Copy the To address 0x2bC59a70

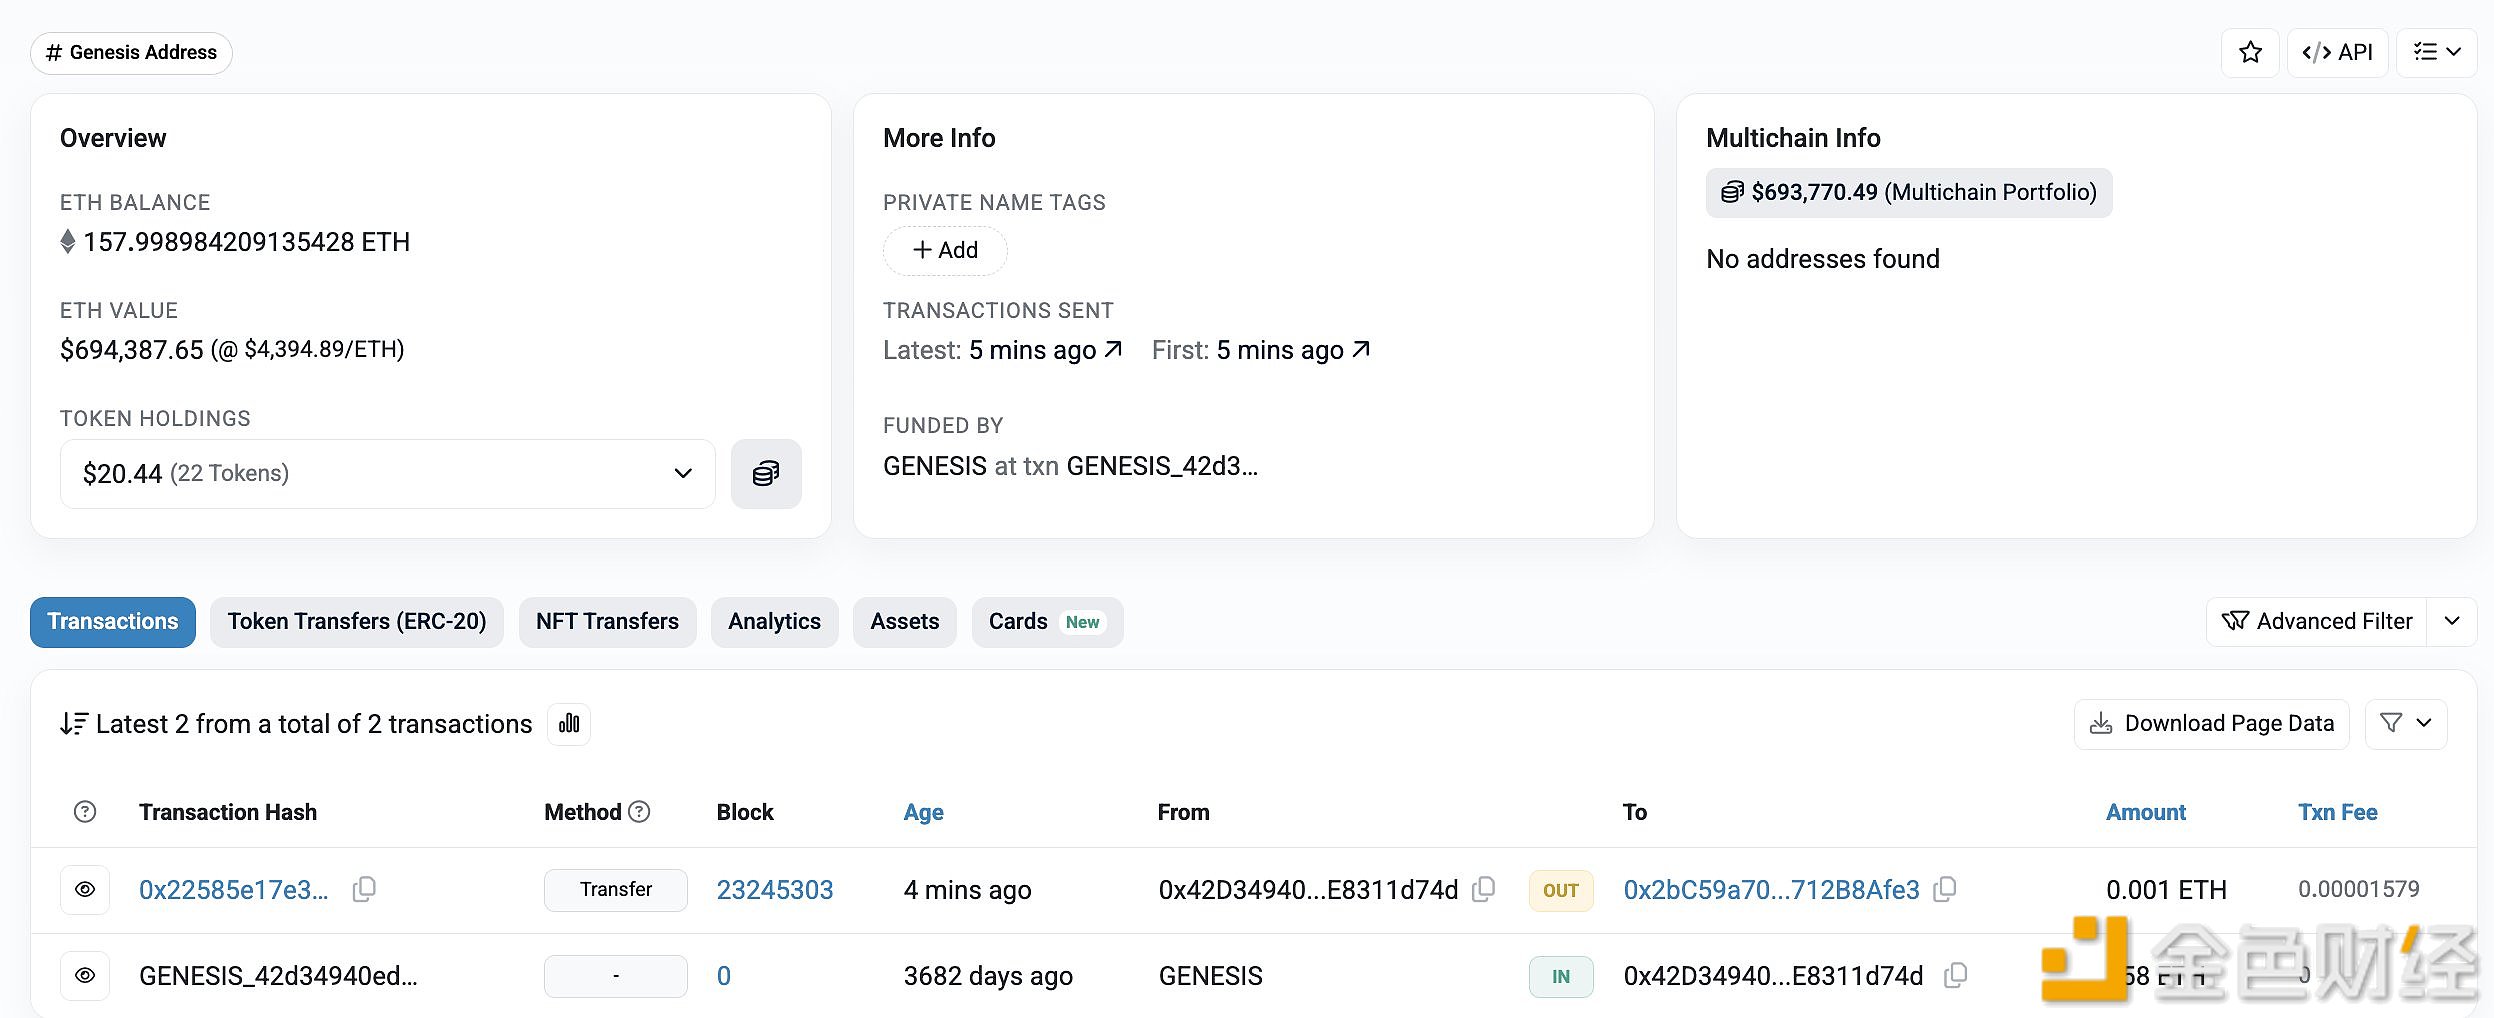(x=1945, y=889)
